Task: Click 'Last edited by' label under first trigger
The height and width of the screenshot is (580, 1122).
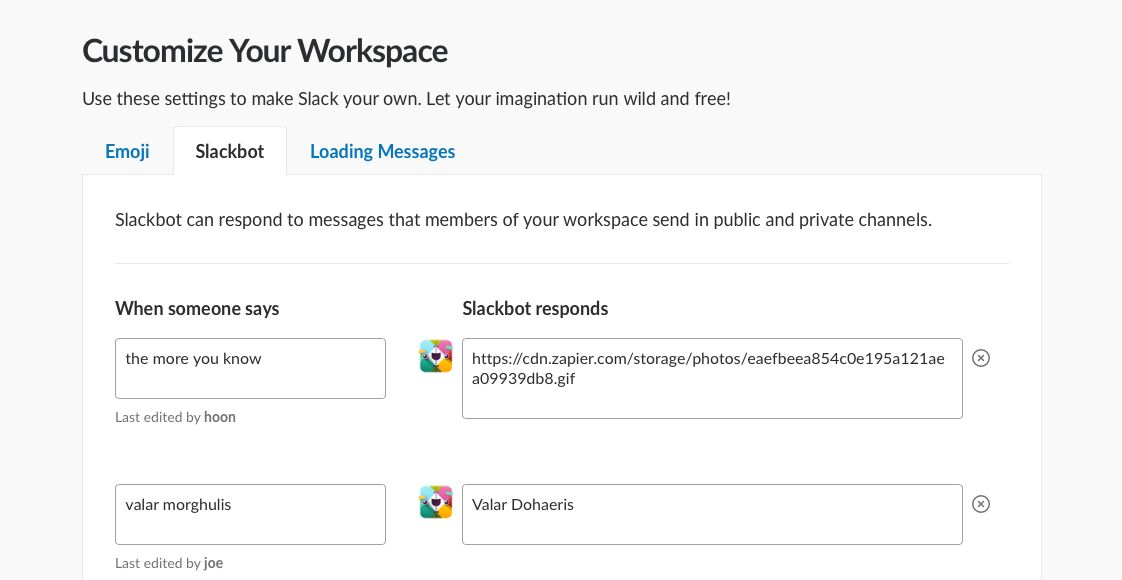Action: 158,417
